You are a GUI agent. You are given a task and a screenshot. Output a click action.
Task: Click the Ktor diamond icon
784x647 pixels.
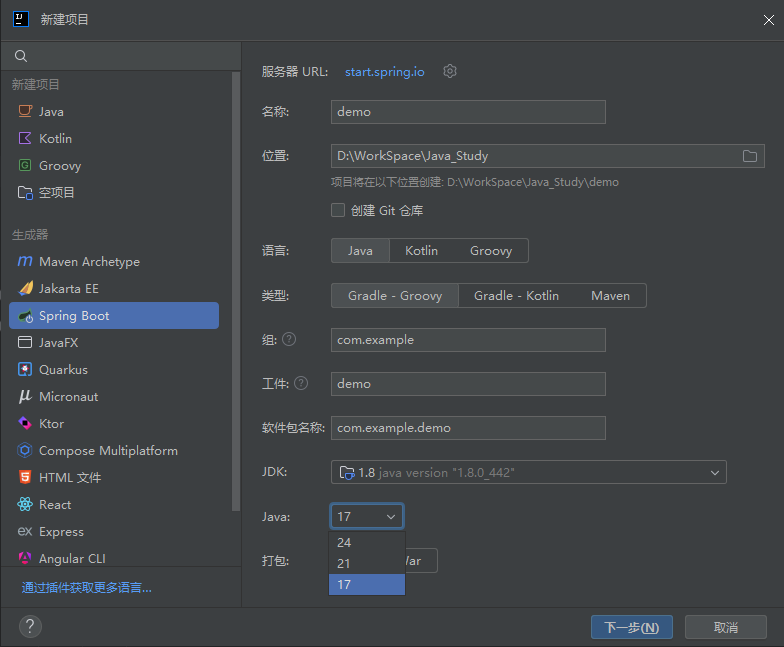click(x=25, y=423)
